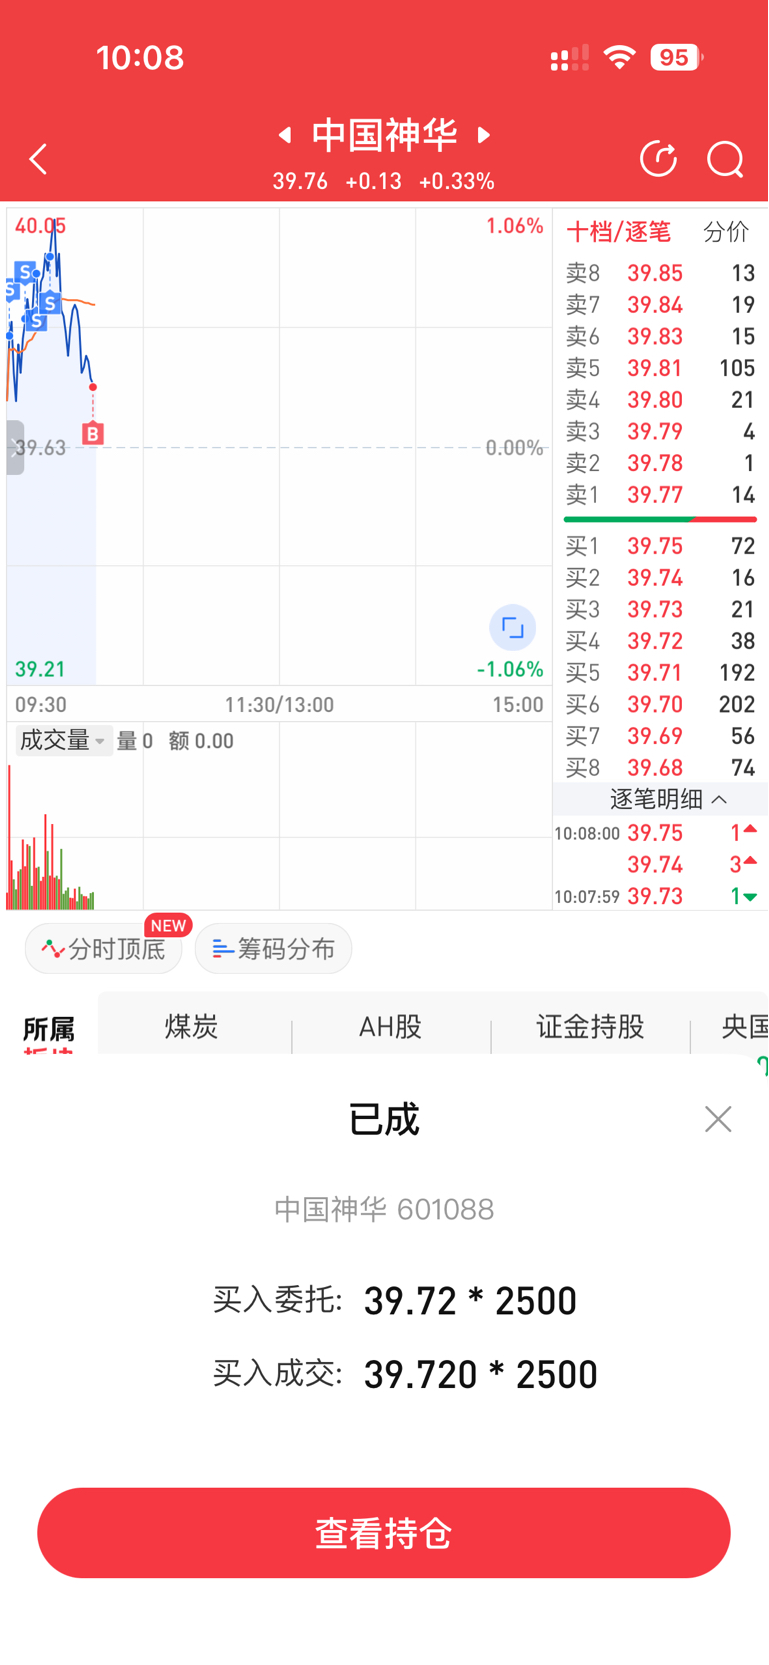
Task: Select 买8 price 39.68 row
Action: [660, 768]
